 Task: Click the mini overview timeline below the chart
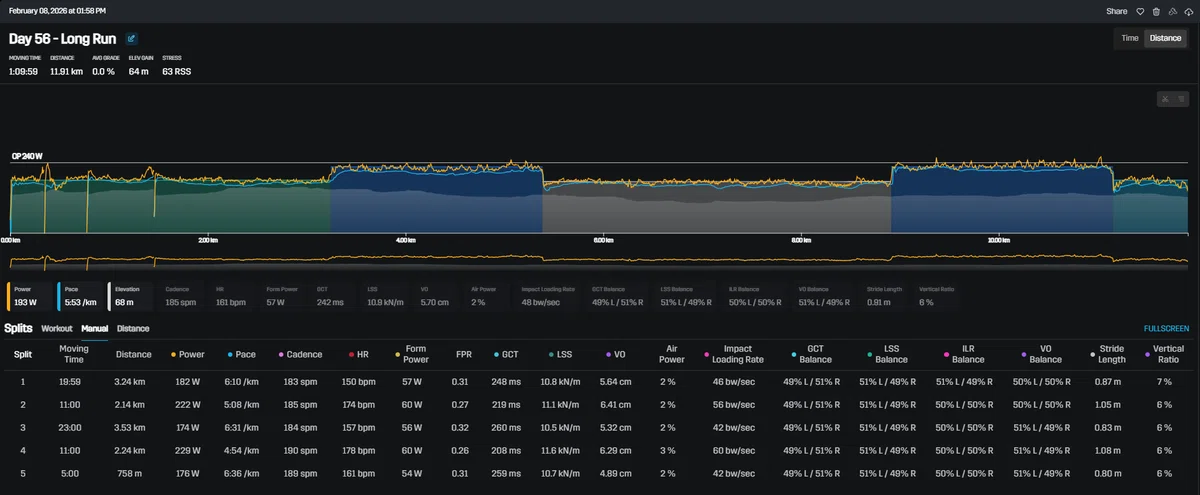tap(598, 260)
